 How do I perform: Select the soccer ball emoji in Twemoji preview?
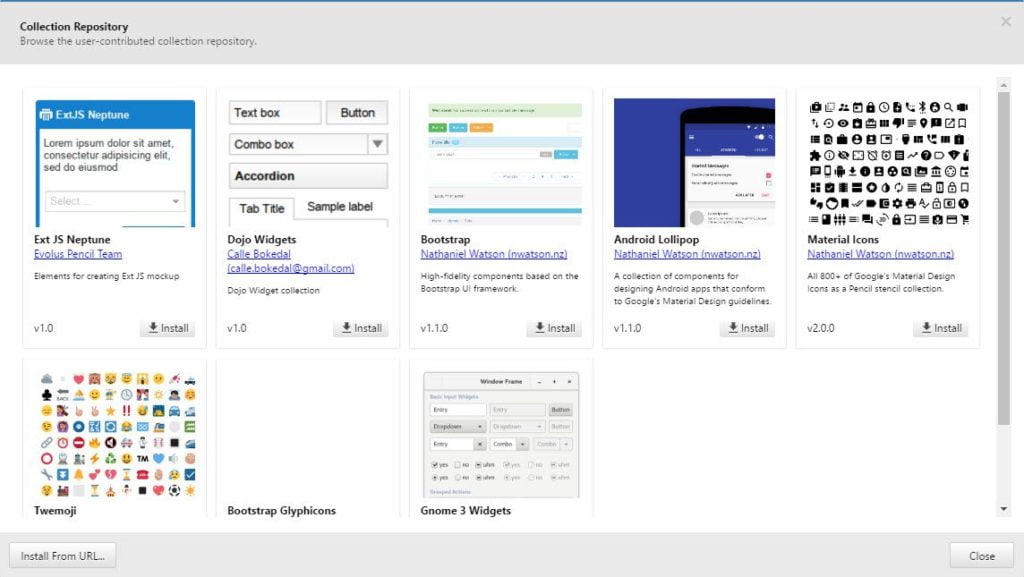pos(173,491)
